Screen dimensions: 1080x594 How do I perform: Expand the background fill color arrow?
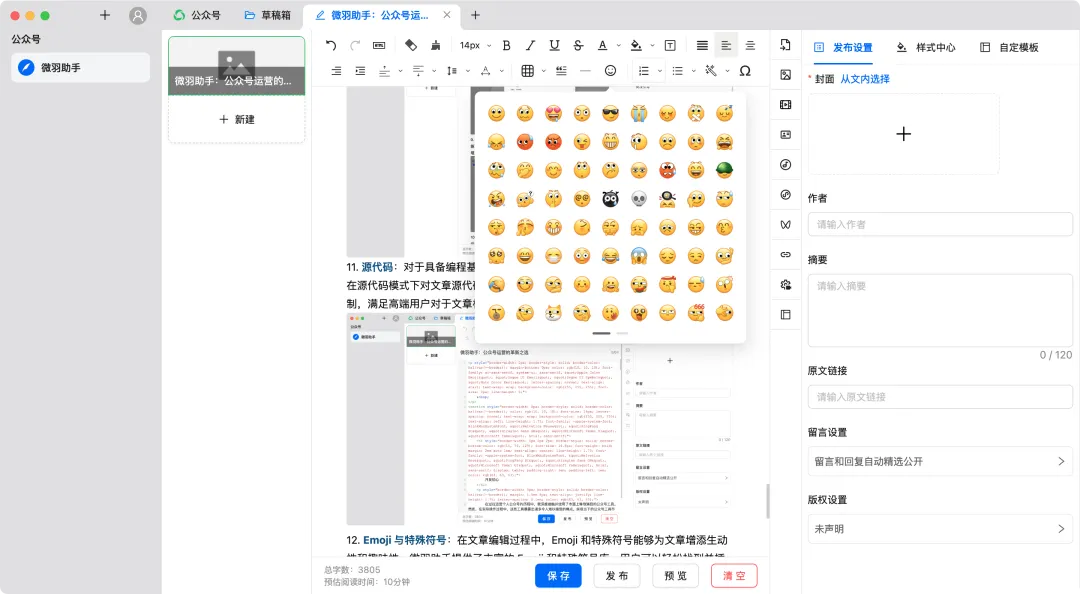[x=652, y=45]
